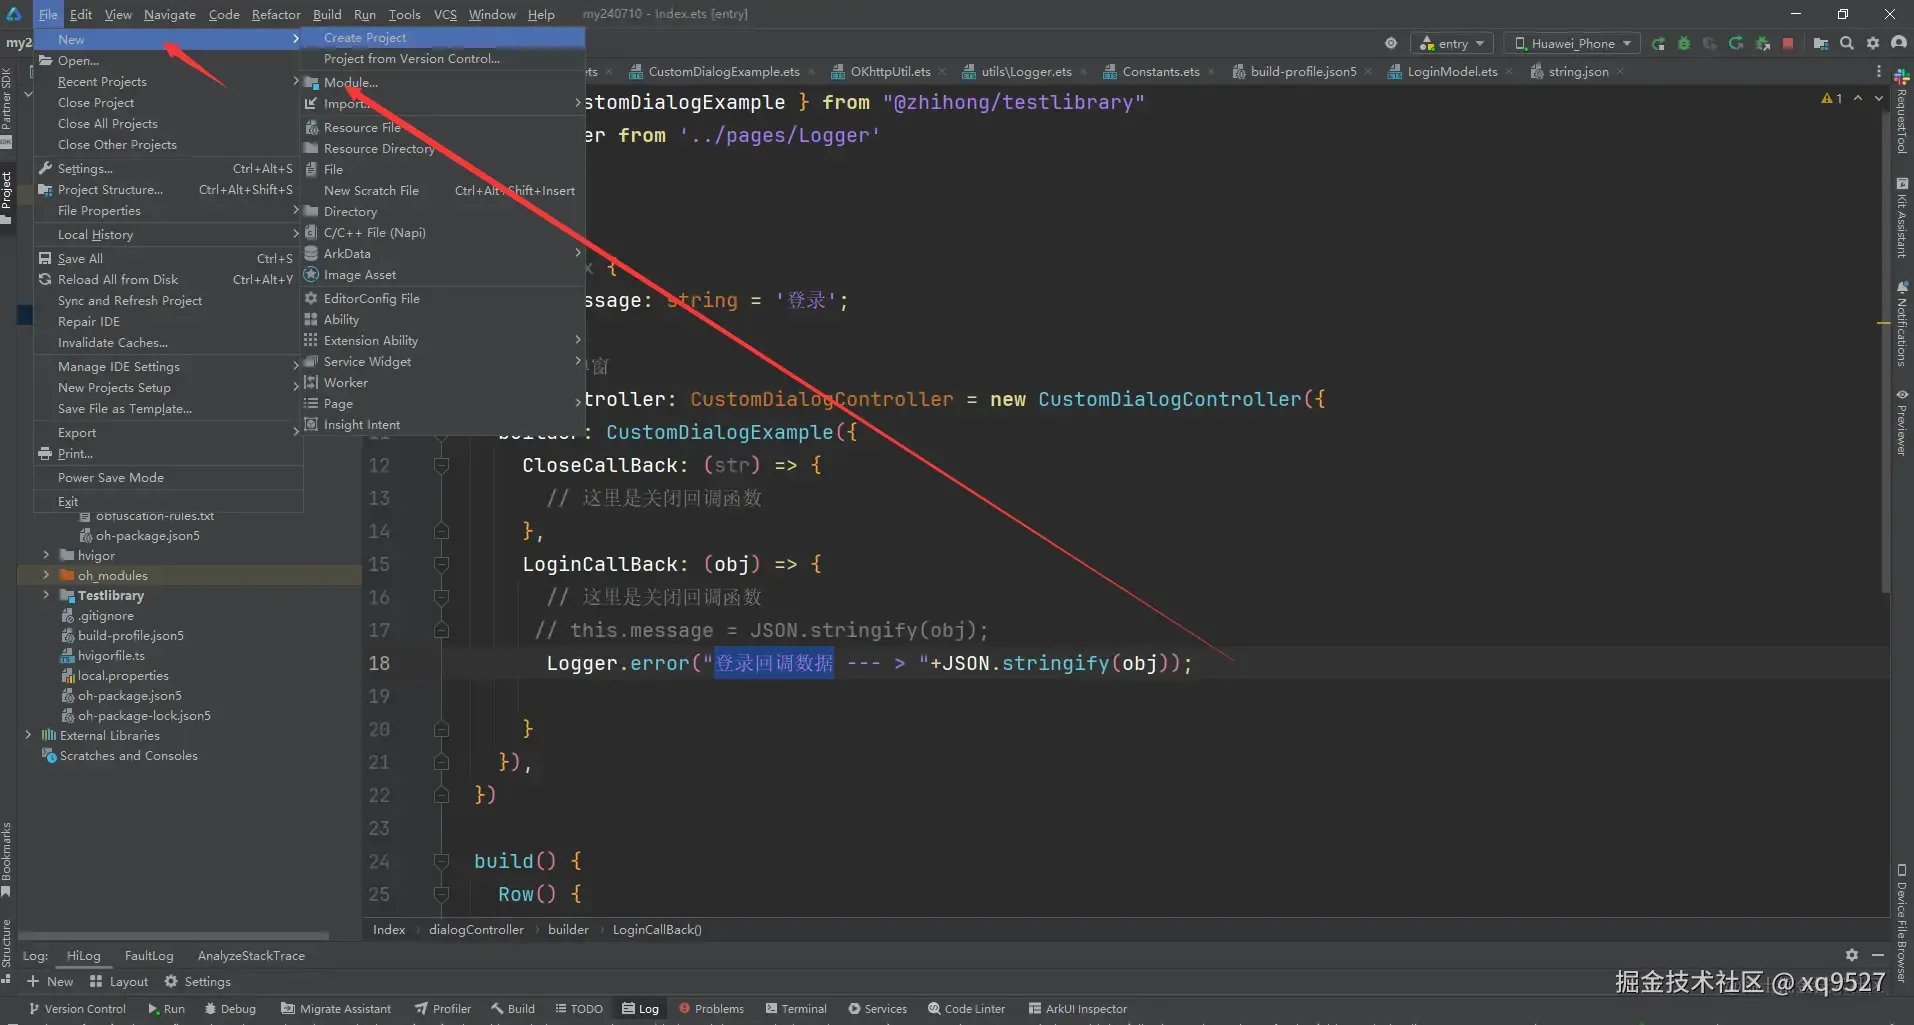Click the target locate icon beside entry
The width and height of the screenshot is (1914, 1025).
tap(1391, 43)
